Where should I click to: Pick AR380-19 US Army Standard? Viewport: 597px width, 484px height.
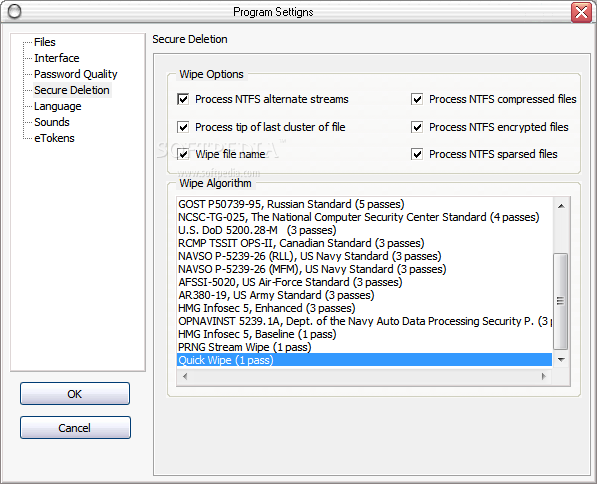coord(364,295)
